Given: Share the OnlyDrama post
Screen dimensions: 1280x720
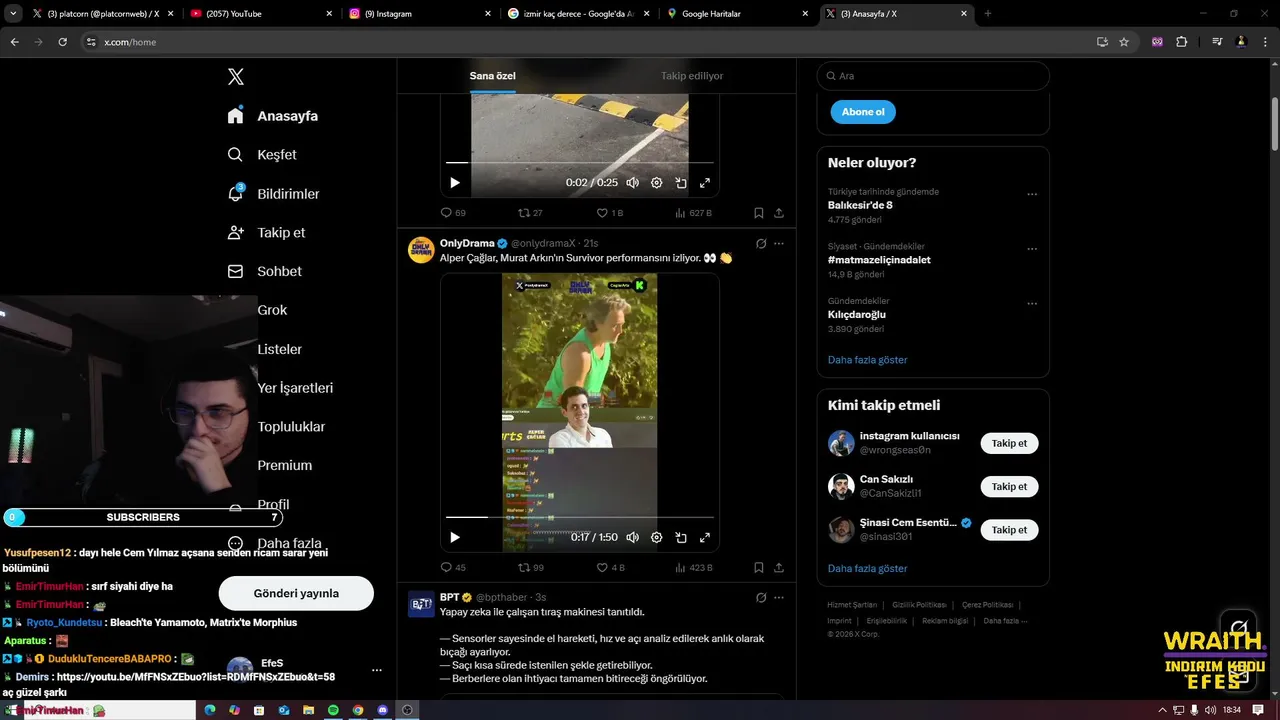Looking at the screenshot, I should (779, 567).
